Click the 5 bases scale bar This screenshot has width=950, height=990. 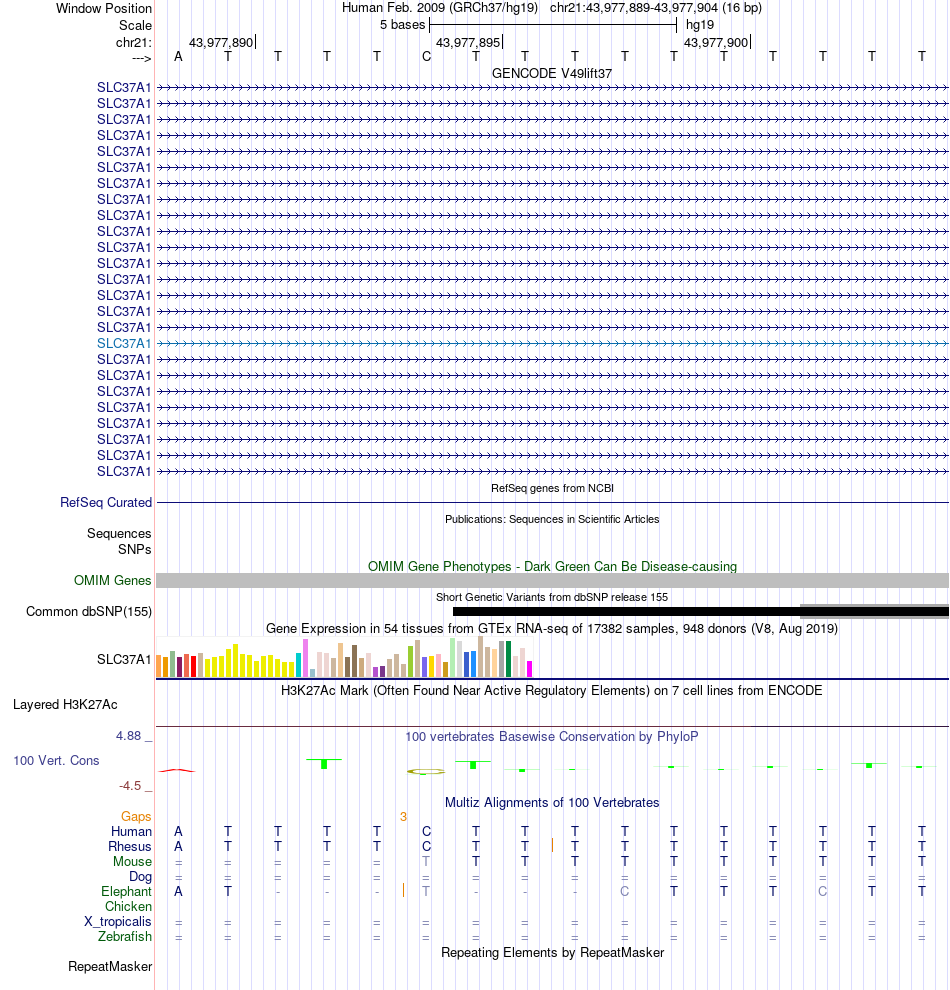(553, 25)
